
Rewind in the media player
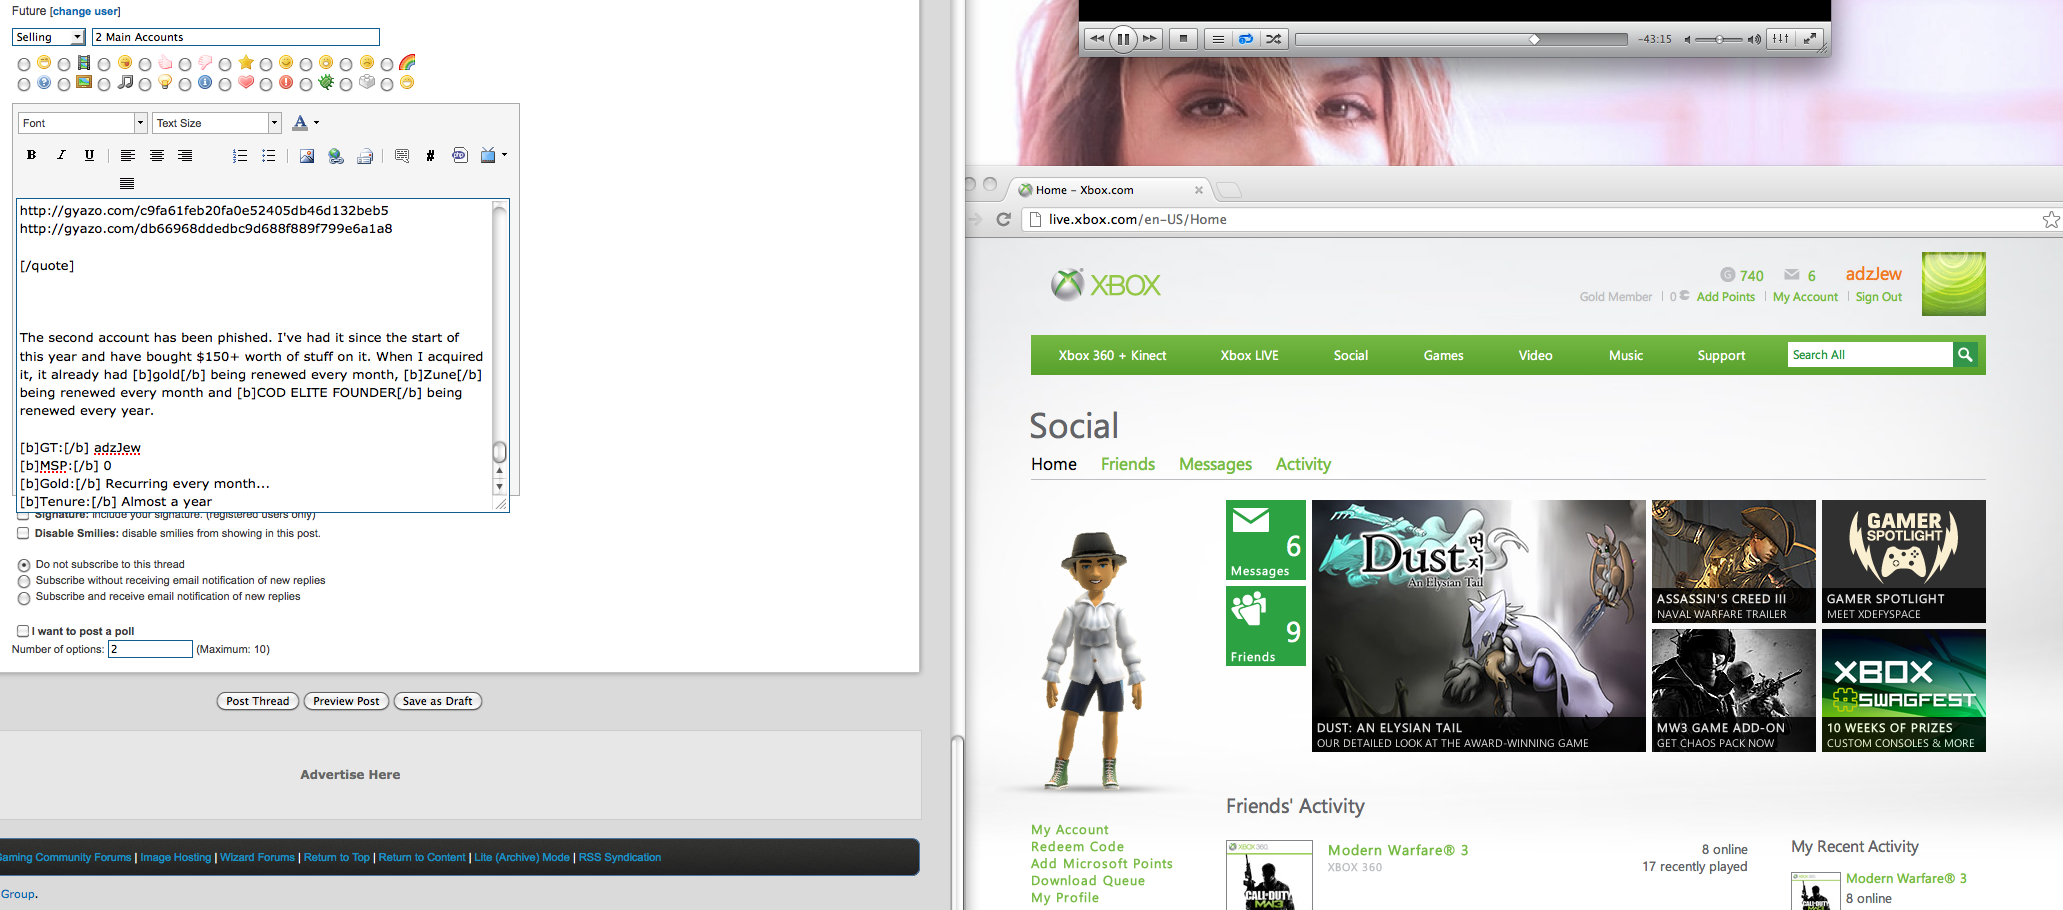point(1097,39)
